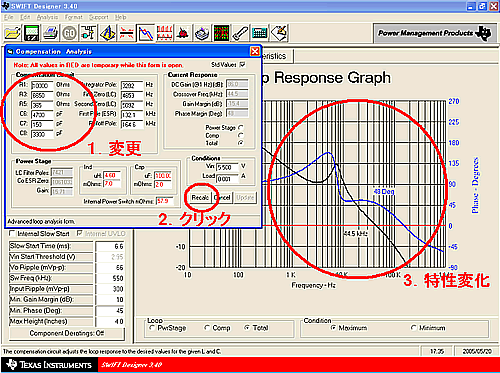Select Comp radio under Current Response
Viewport: 500px width, 373px height.
pos(241,135)
